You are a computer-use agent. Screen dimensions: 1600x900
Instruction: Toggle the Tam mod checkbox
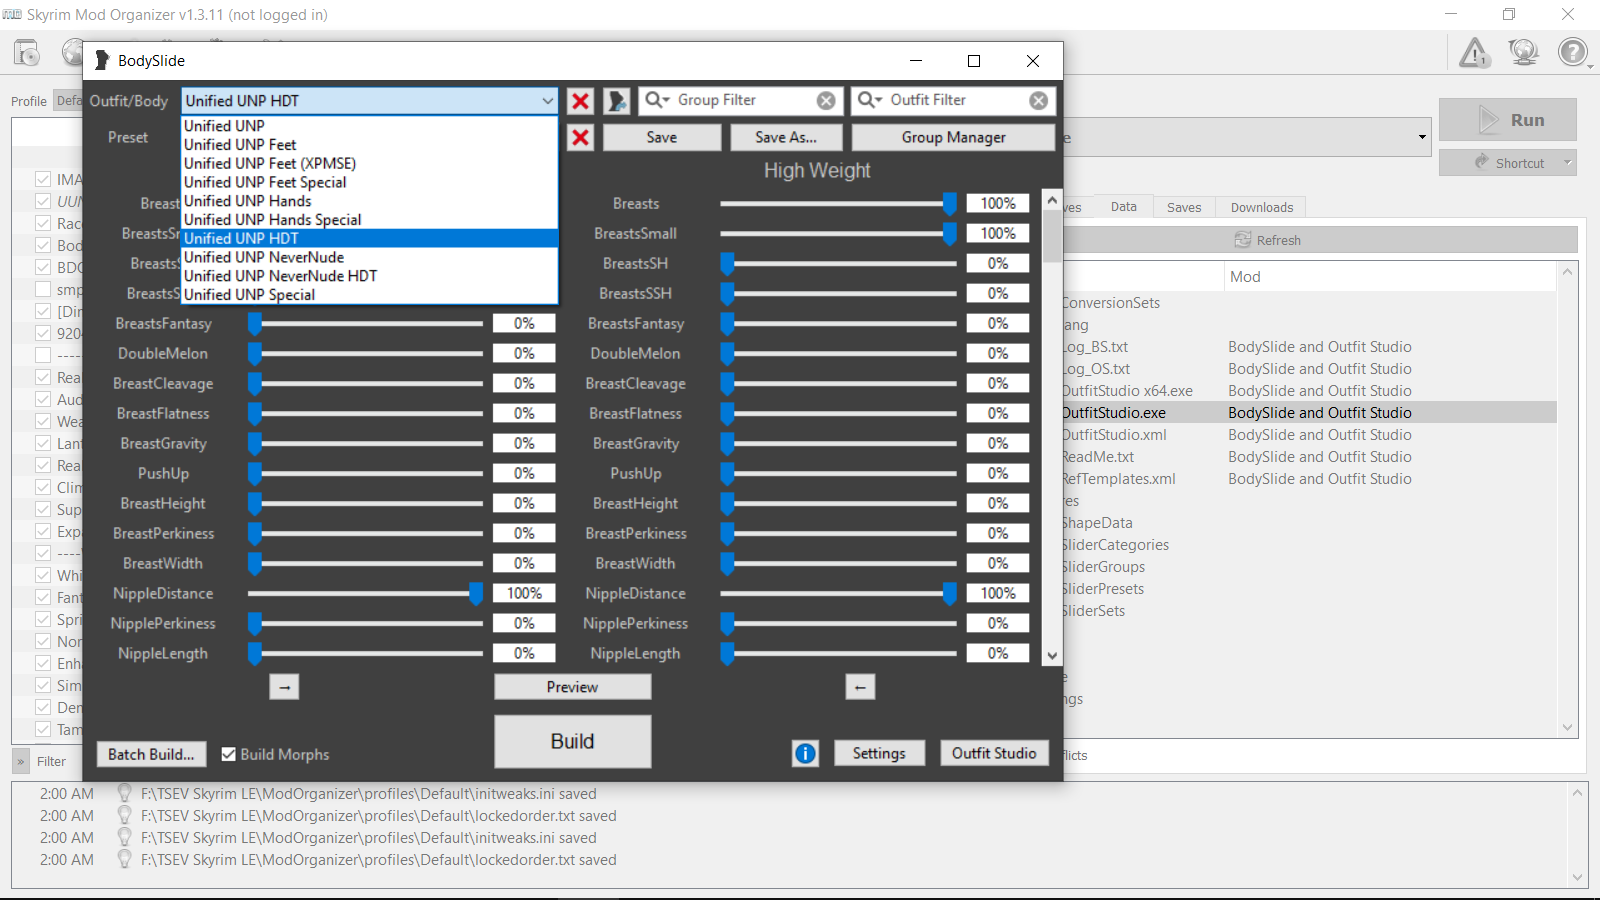[x=43, y=729]
